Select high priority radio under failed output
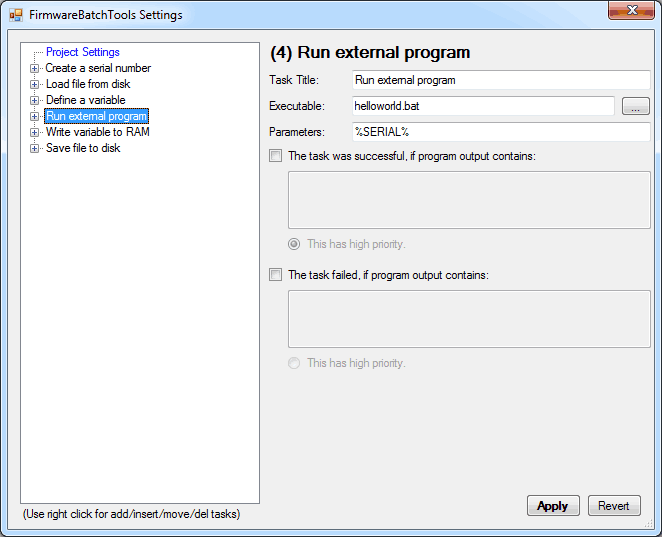The image size is (662, 537). (x=294, y=363)
